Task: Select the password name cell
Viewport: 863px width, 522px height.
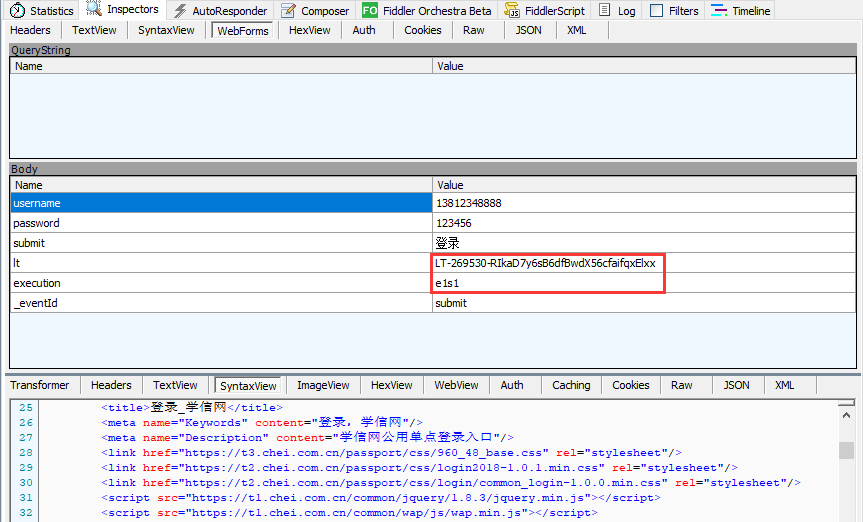Action: (221, 223)
